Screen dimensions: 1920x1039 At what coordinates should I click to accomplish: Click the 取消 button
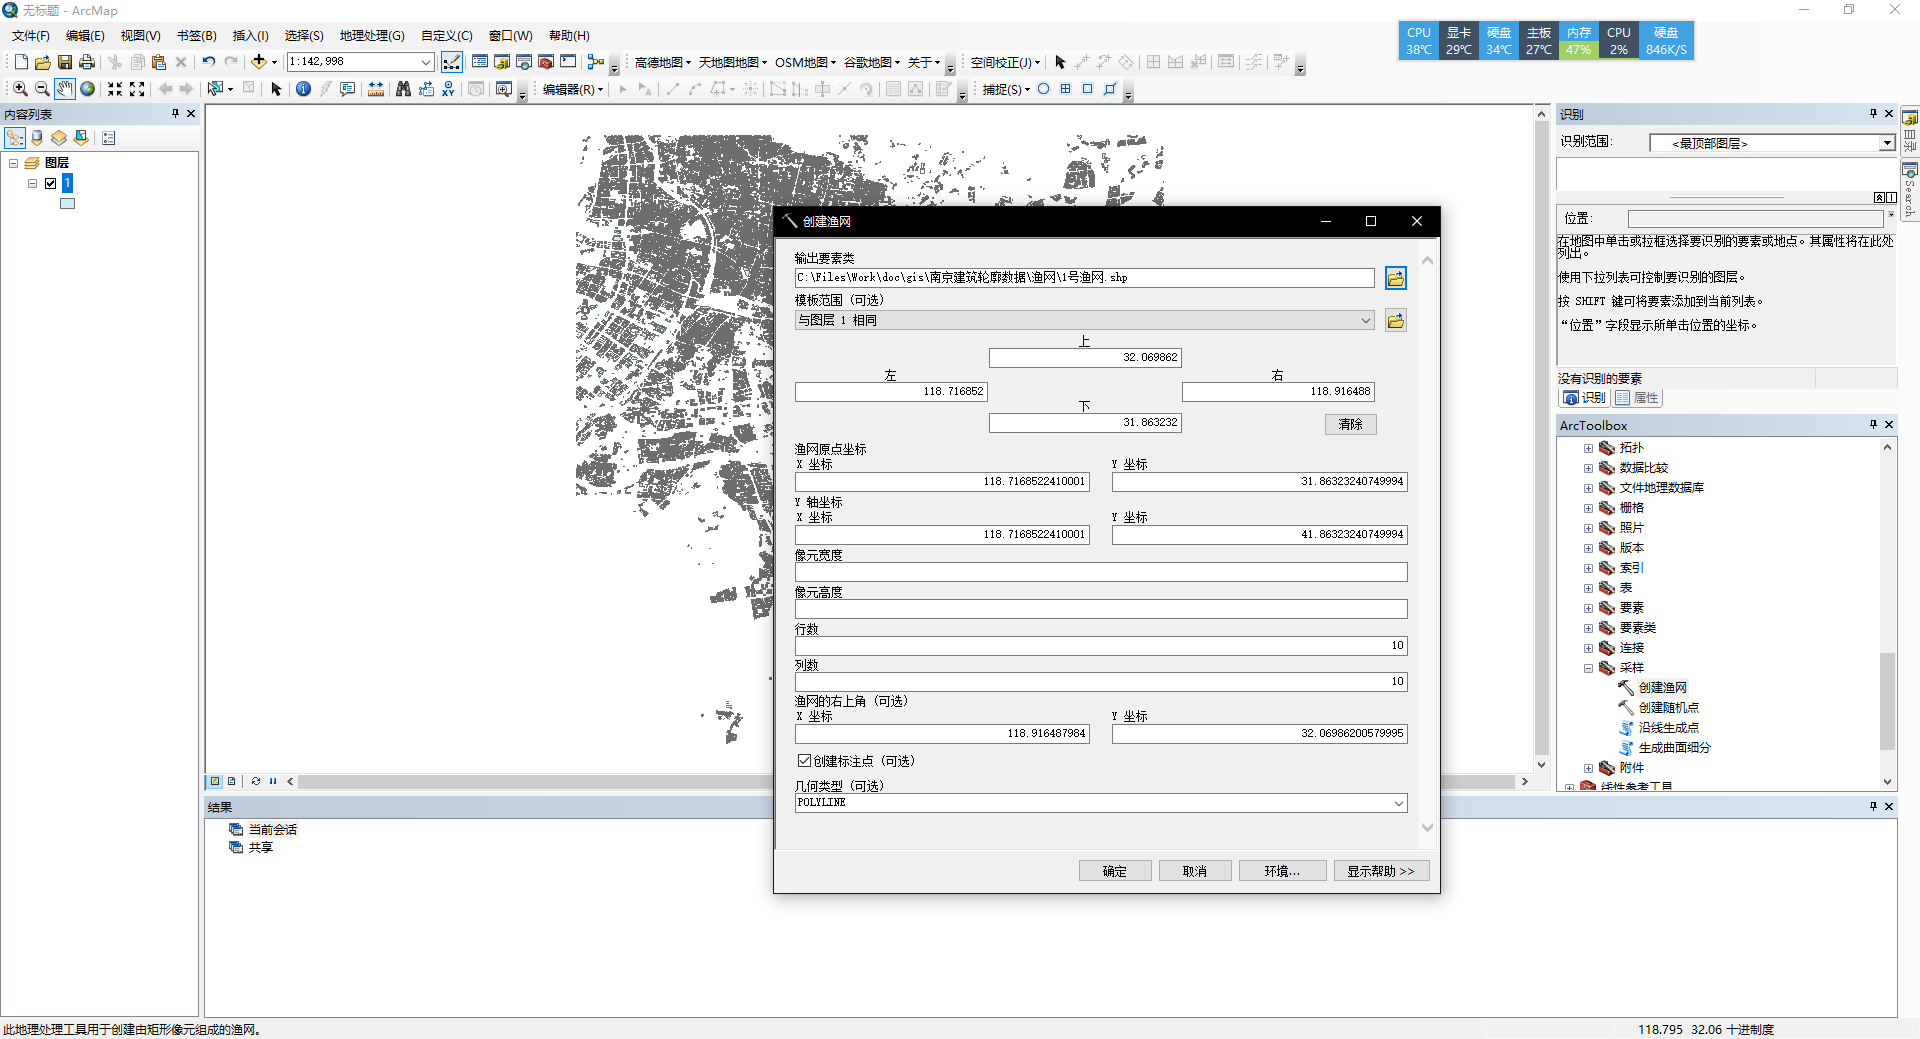point(1195,871)
